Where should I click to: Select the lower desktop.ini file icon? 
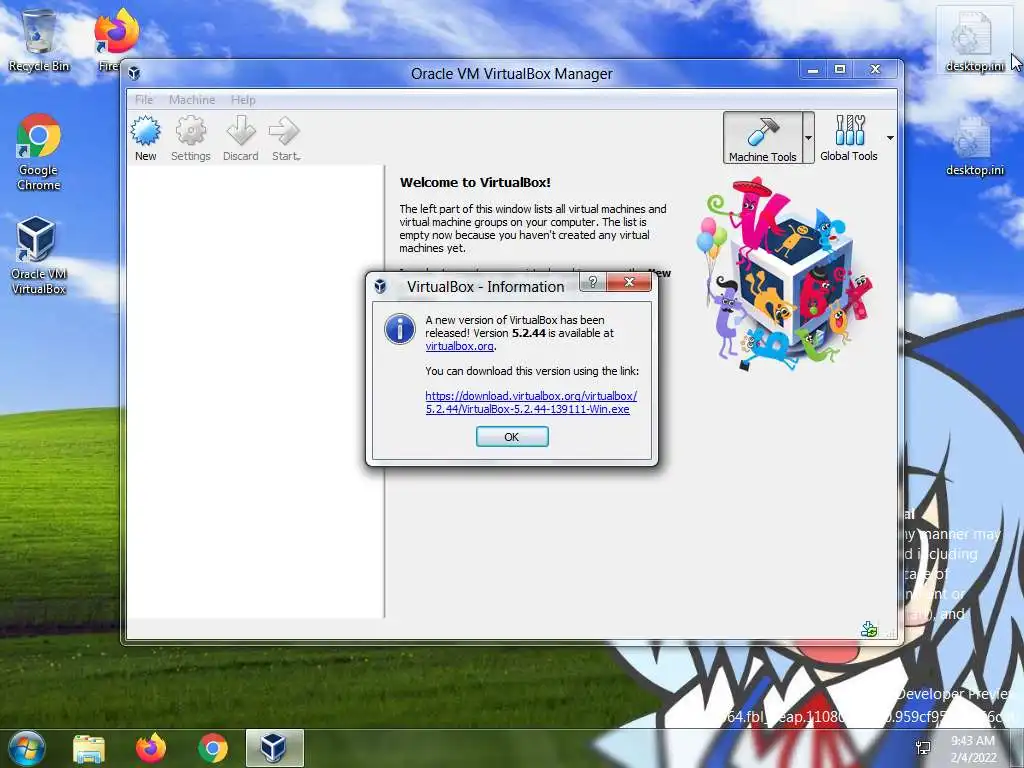click(974, 145)
